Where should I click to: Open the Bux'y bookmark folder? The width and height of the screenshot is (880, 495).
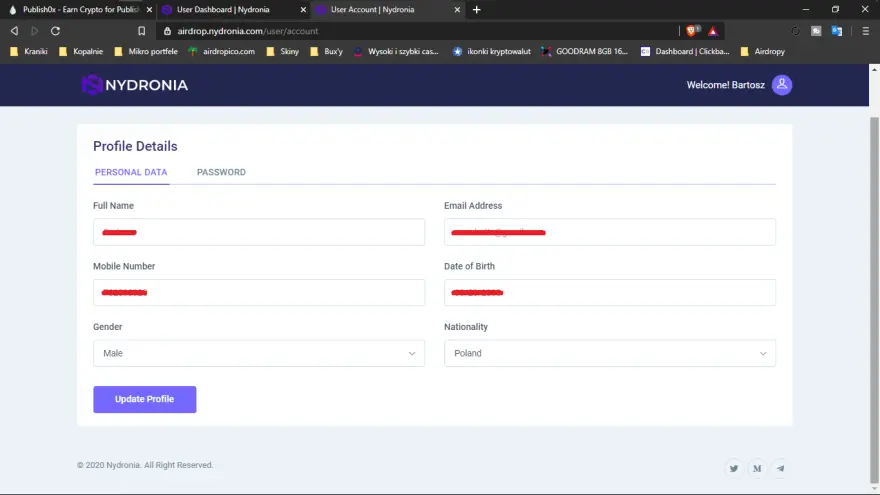pyautogui.click(x=327, y=51)
